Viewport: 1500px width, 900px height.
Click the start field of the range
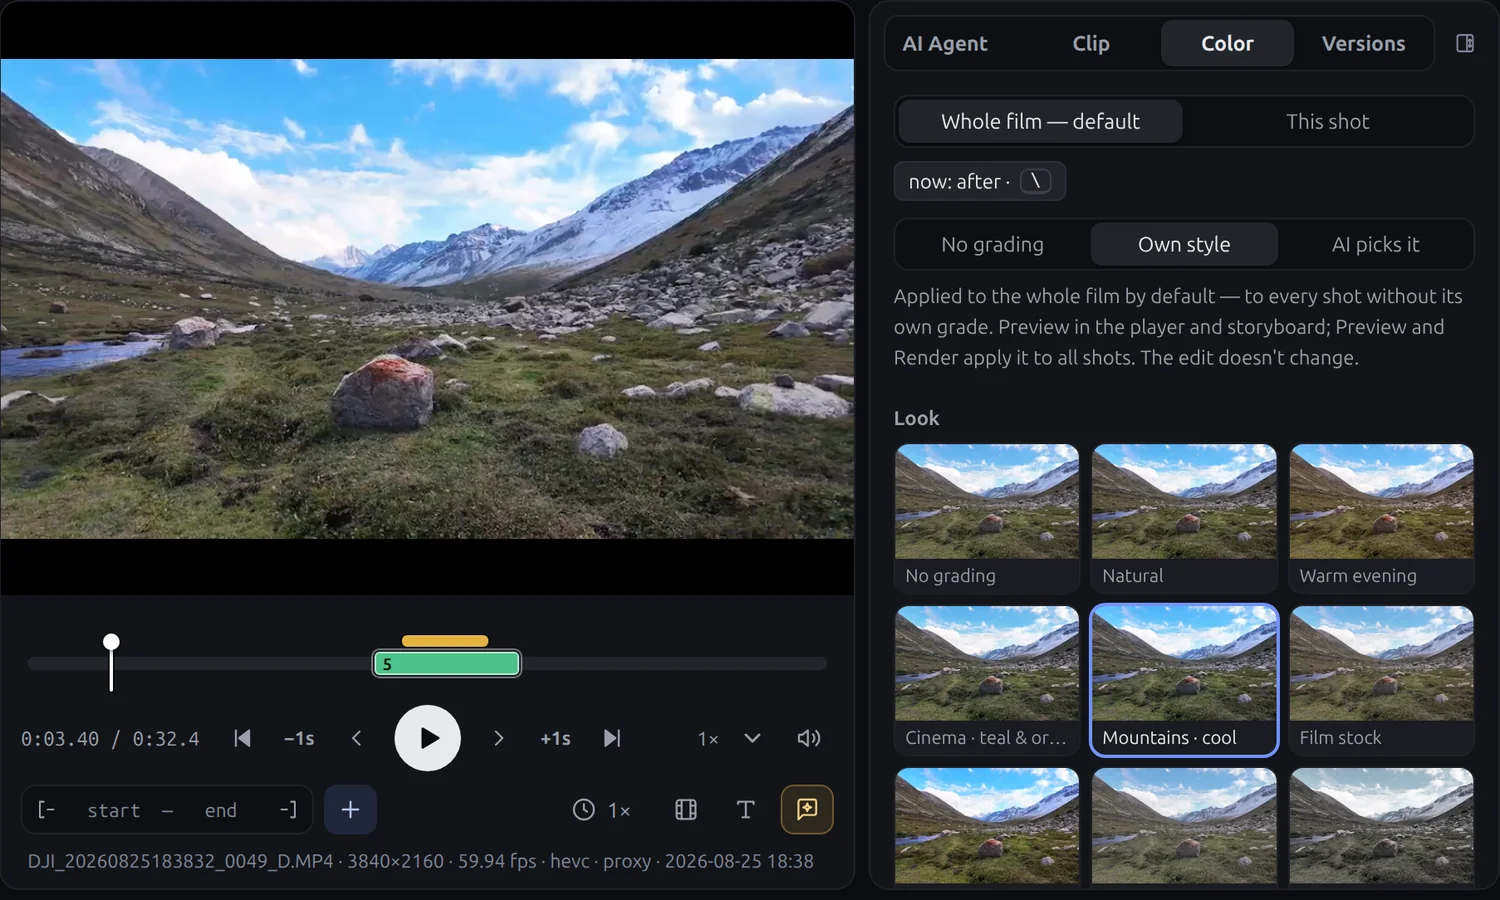coord(114,810)
